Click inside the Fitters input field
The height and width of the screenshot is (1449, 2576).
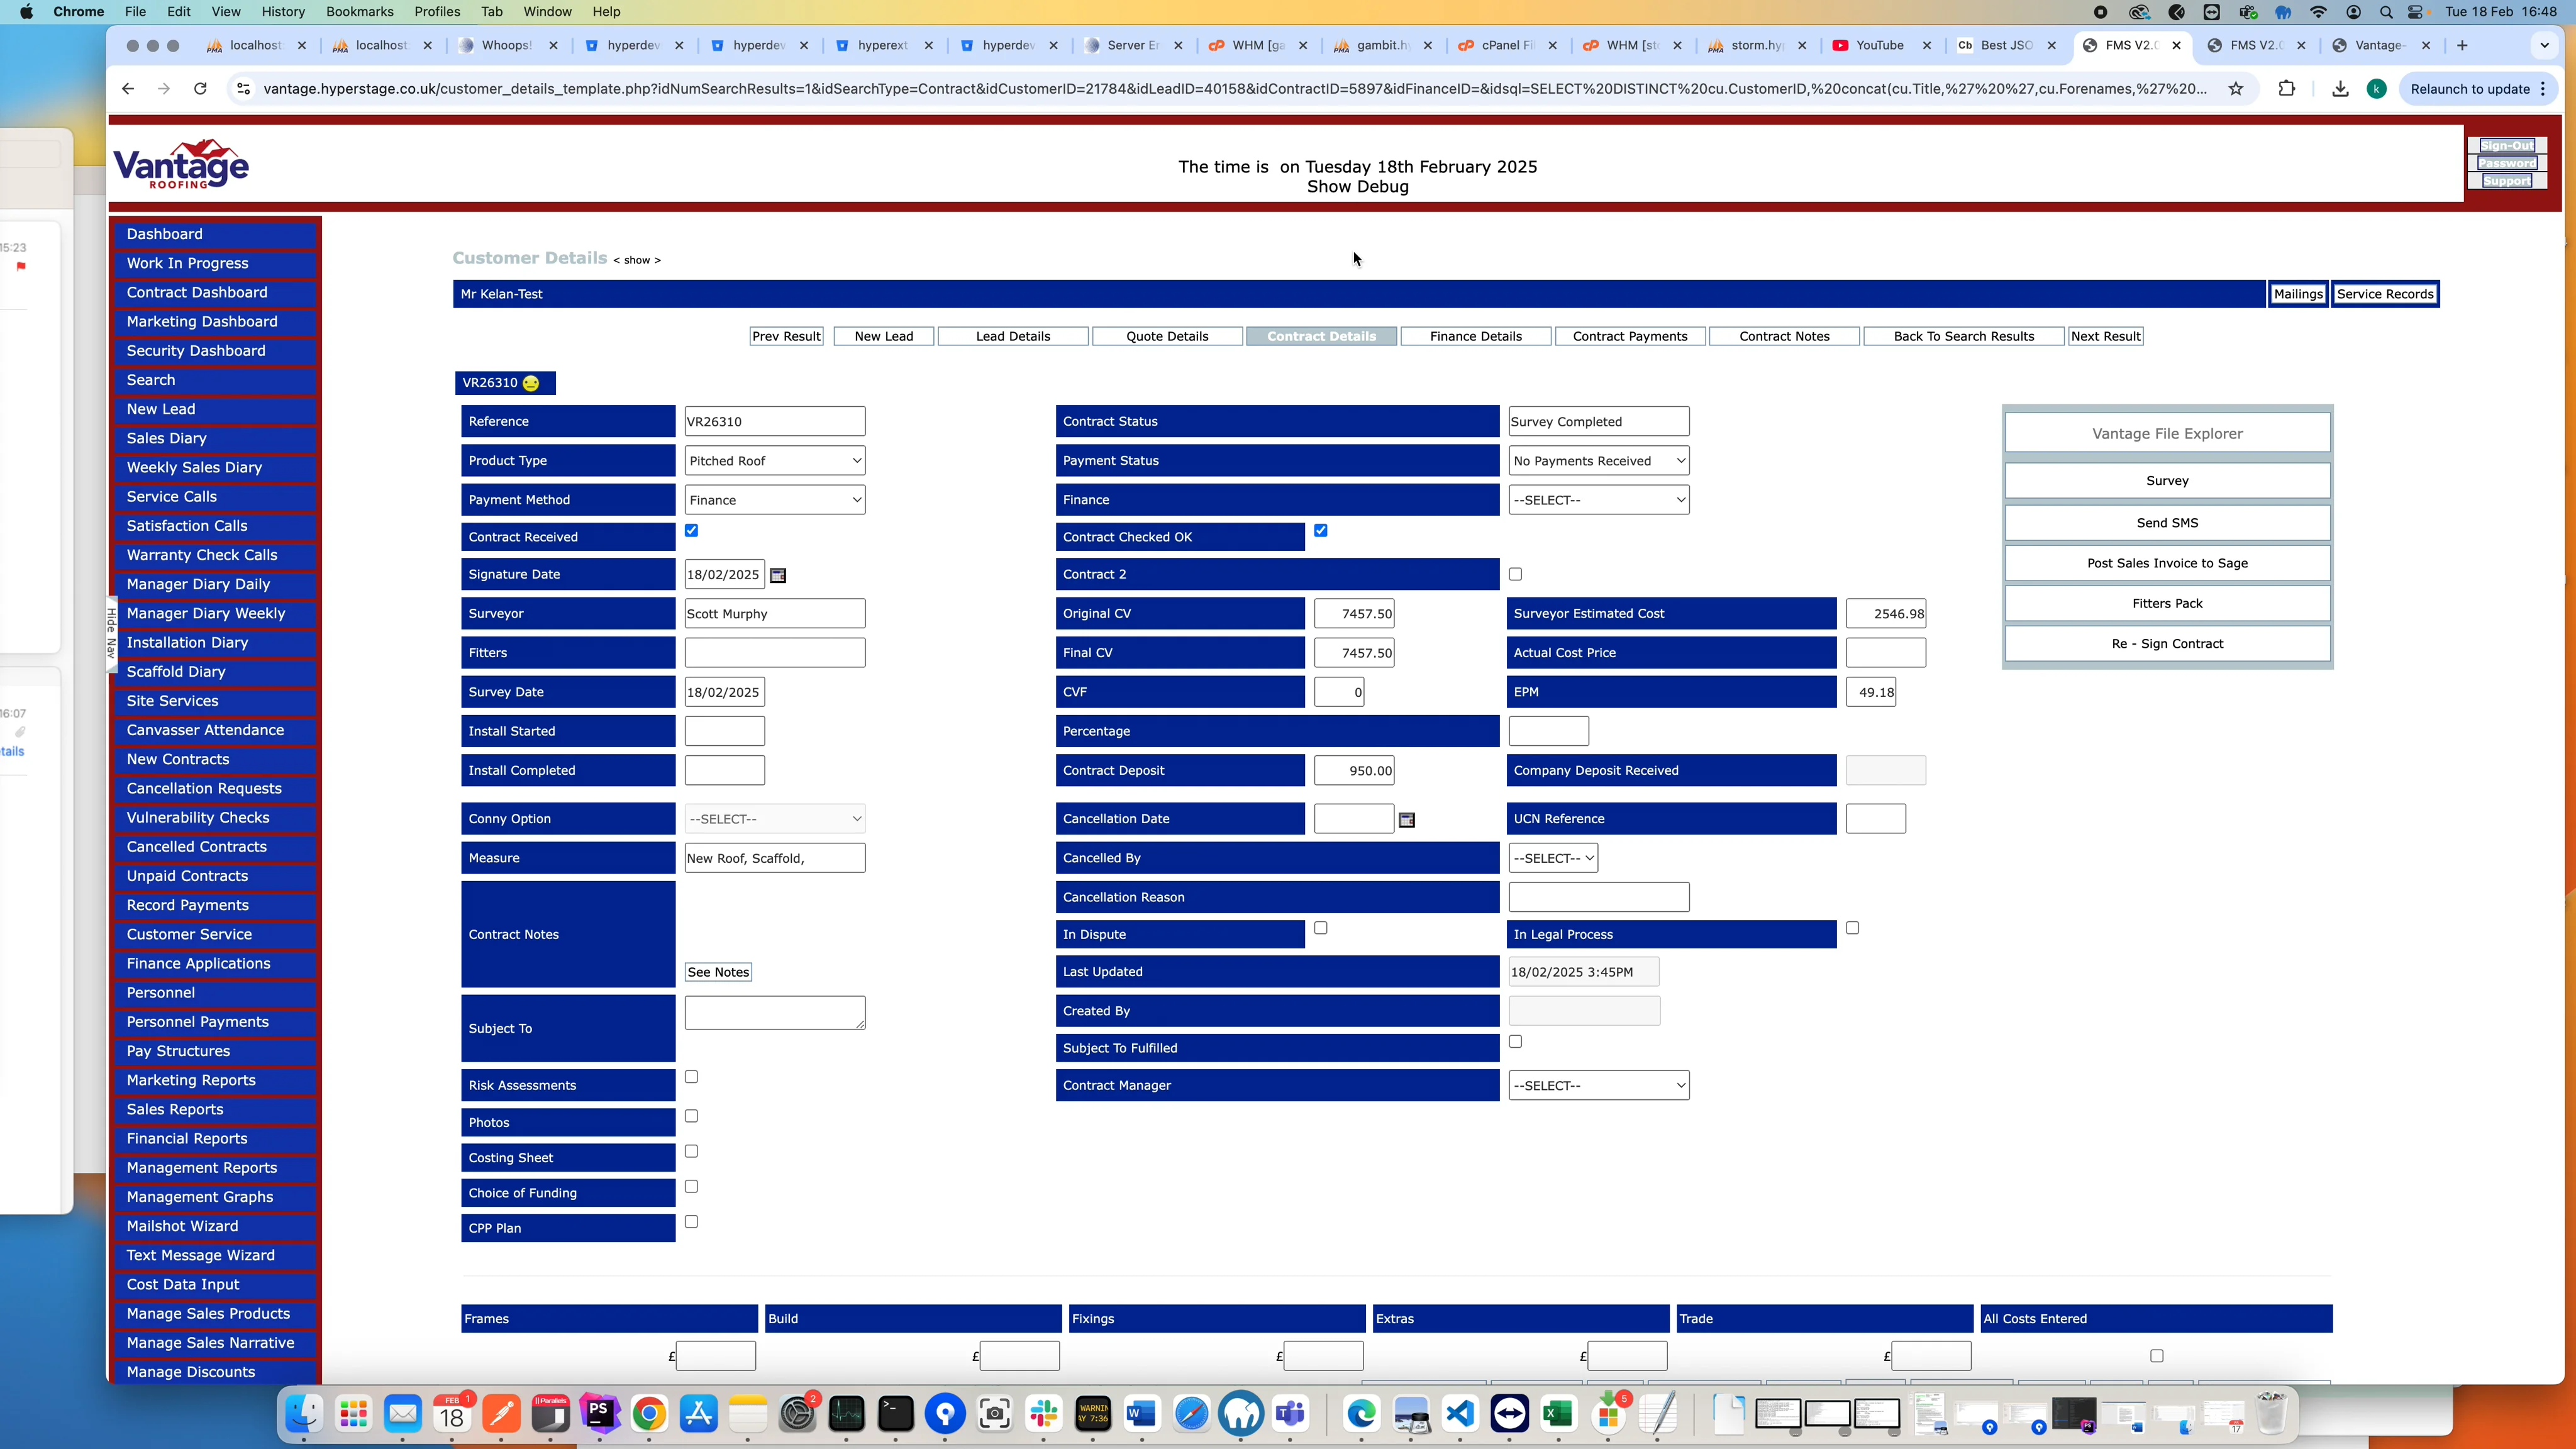point(774,652)
